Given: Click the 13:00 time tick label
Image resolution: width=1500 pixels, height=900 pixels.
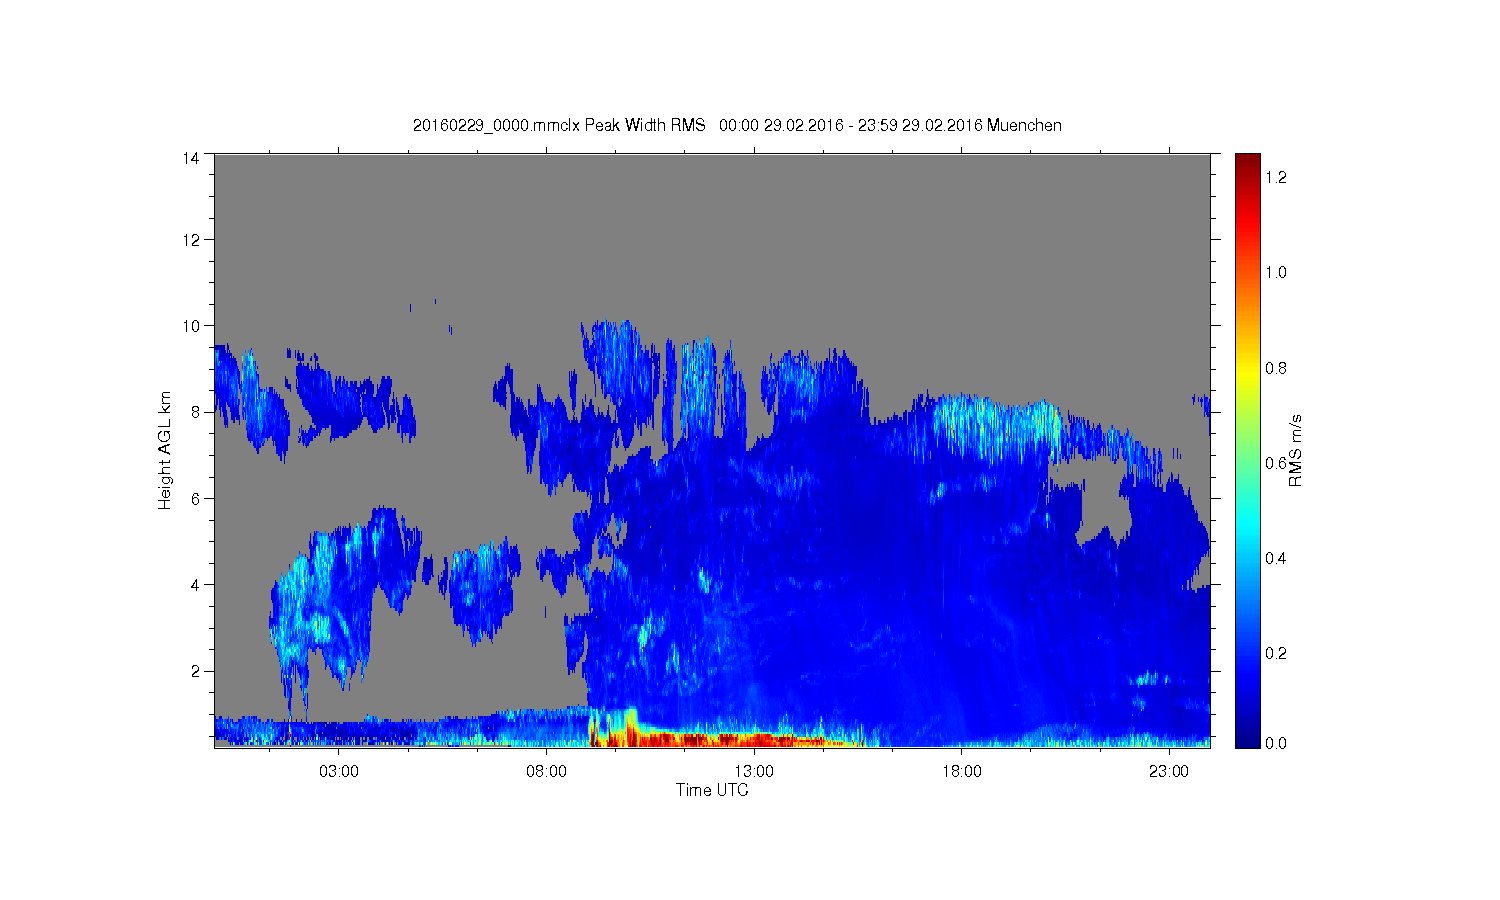Looking at the screenshot, I should click(754, 771).
